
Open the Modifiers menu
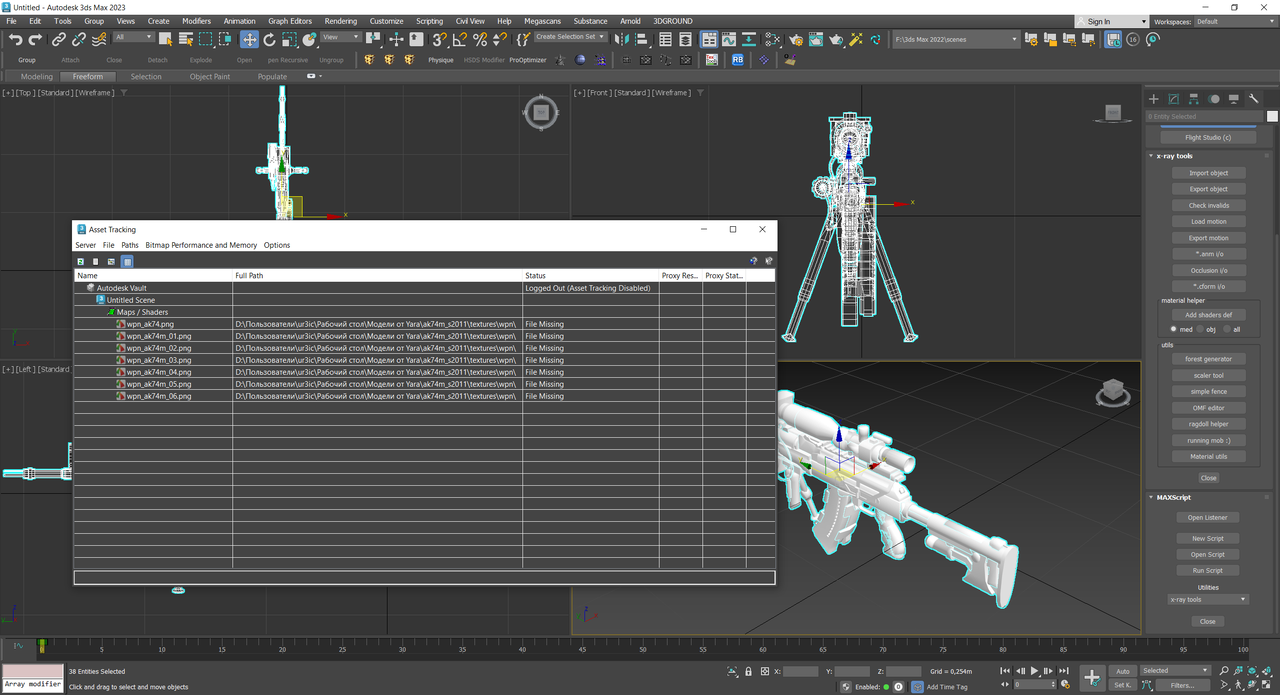[x=196, y=21]
